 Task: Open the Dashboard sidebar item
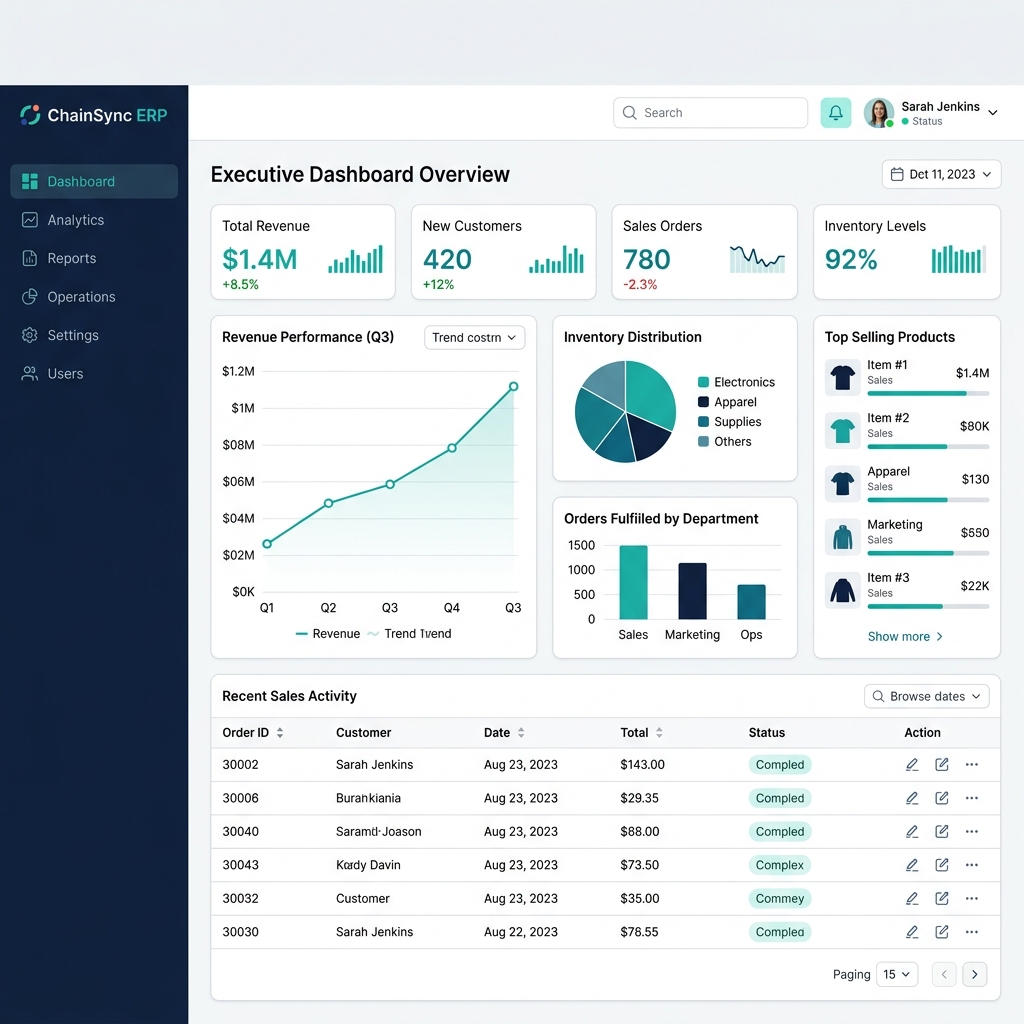coord(94,182)
